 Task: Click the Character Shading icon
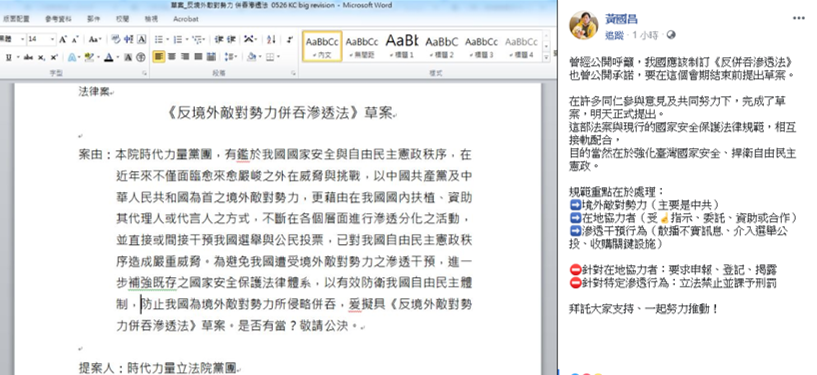click(128, 57)
